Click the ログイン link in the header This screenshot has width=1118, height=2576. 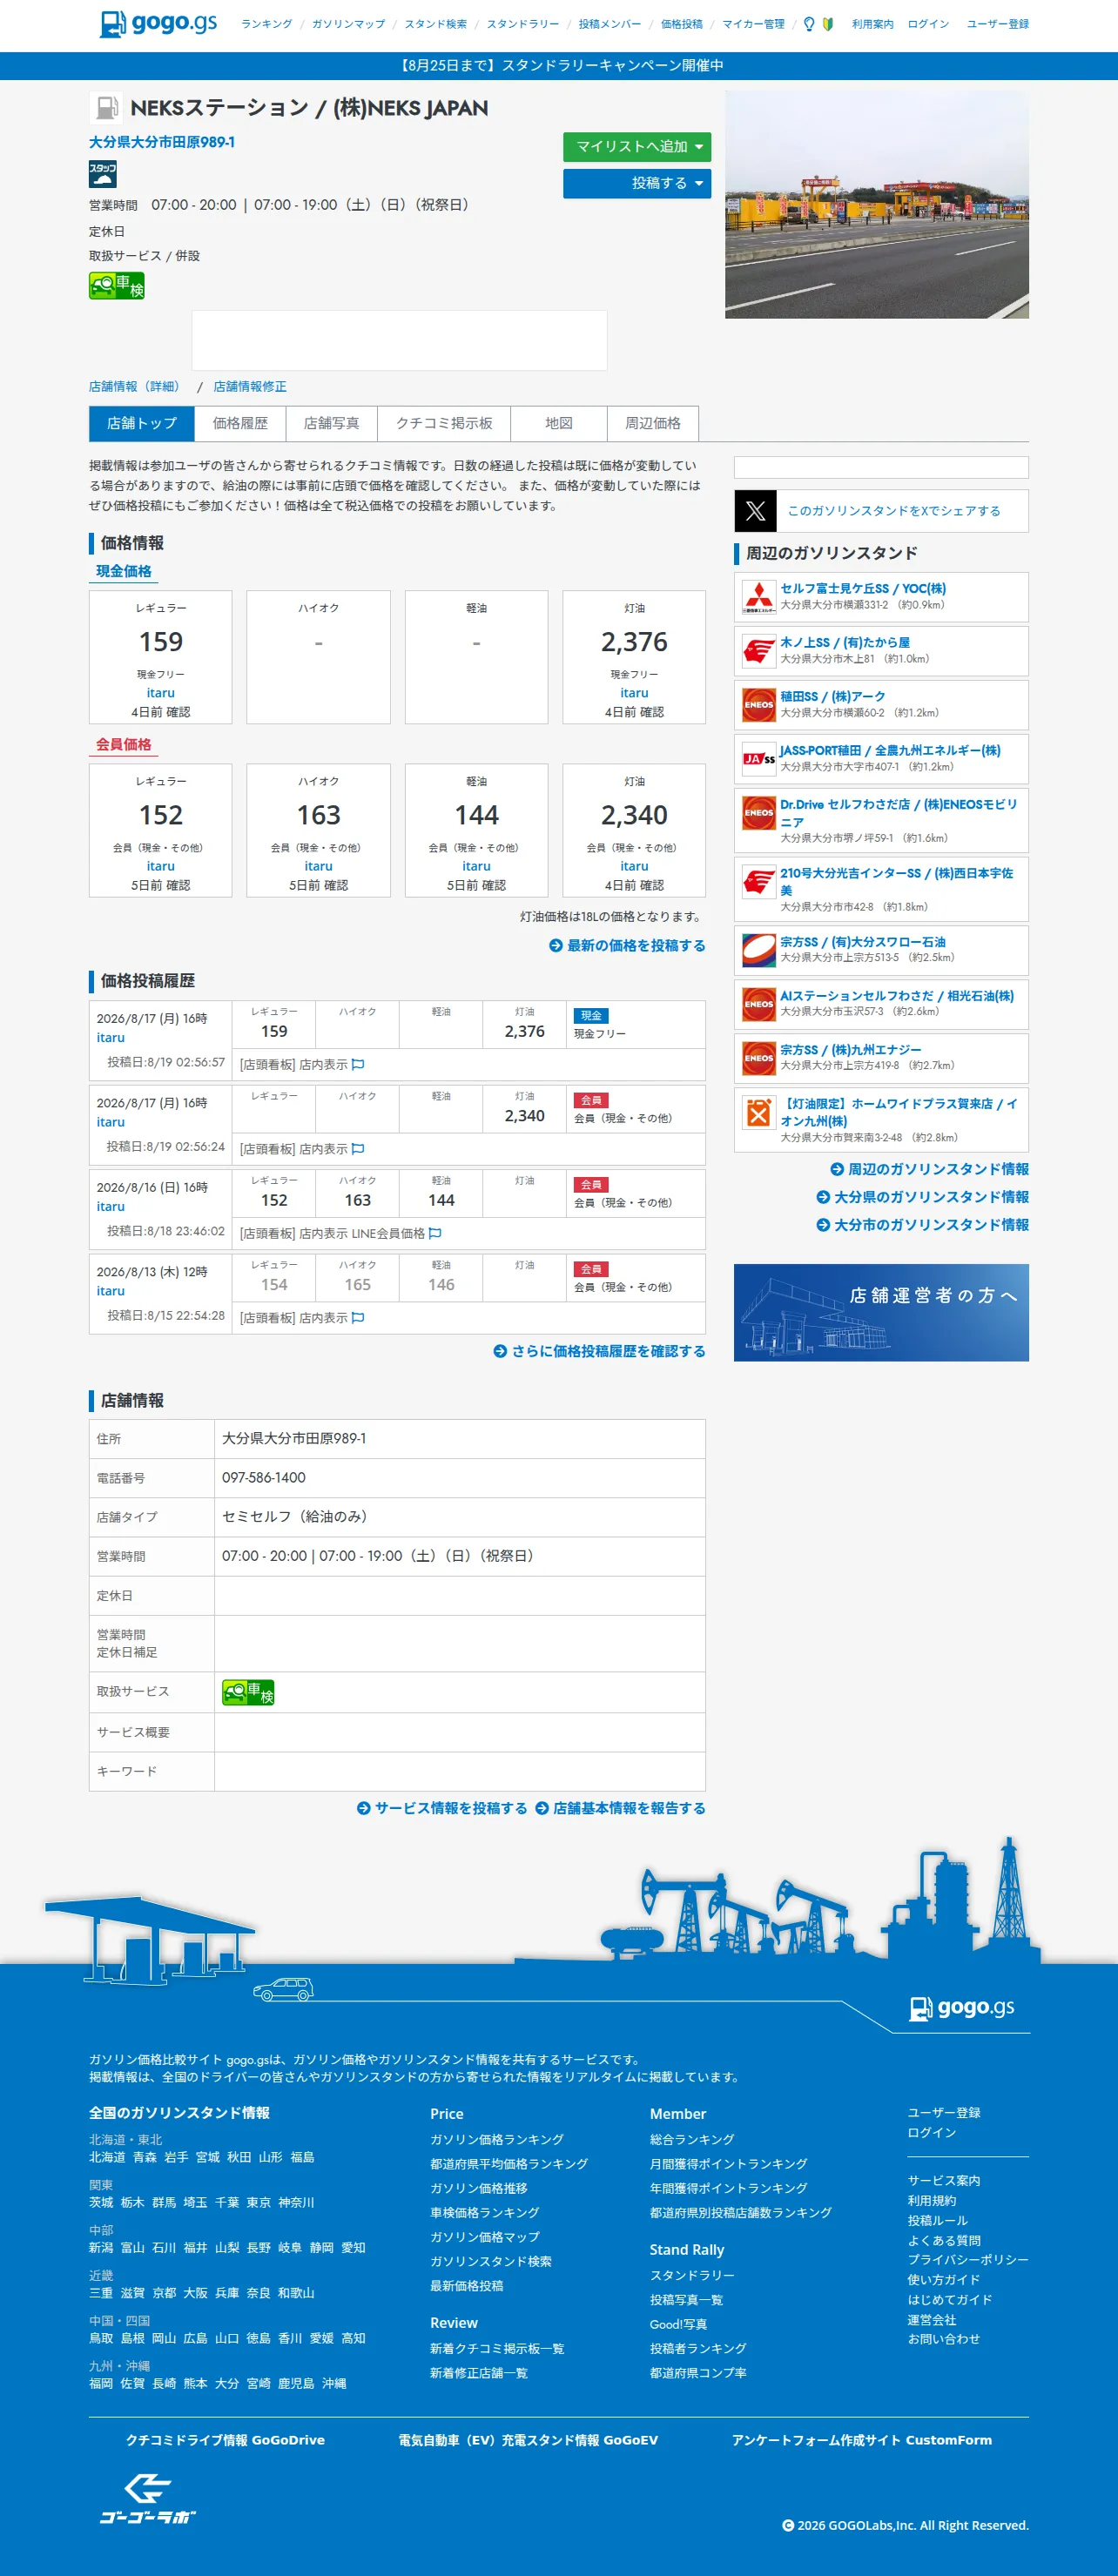click(x=928, y=24)
